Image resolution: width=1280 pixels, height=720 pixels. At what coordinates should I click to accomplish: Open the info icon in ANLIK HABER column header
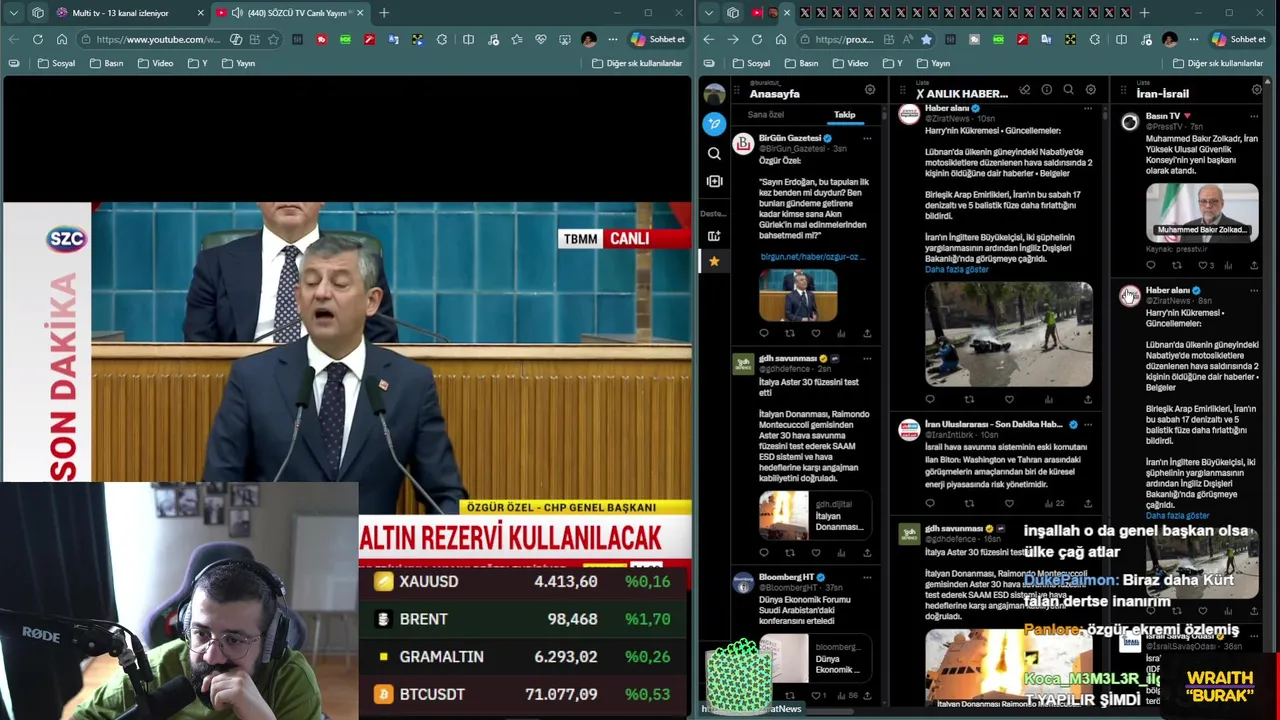pos(1047,89)
